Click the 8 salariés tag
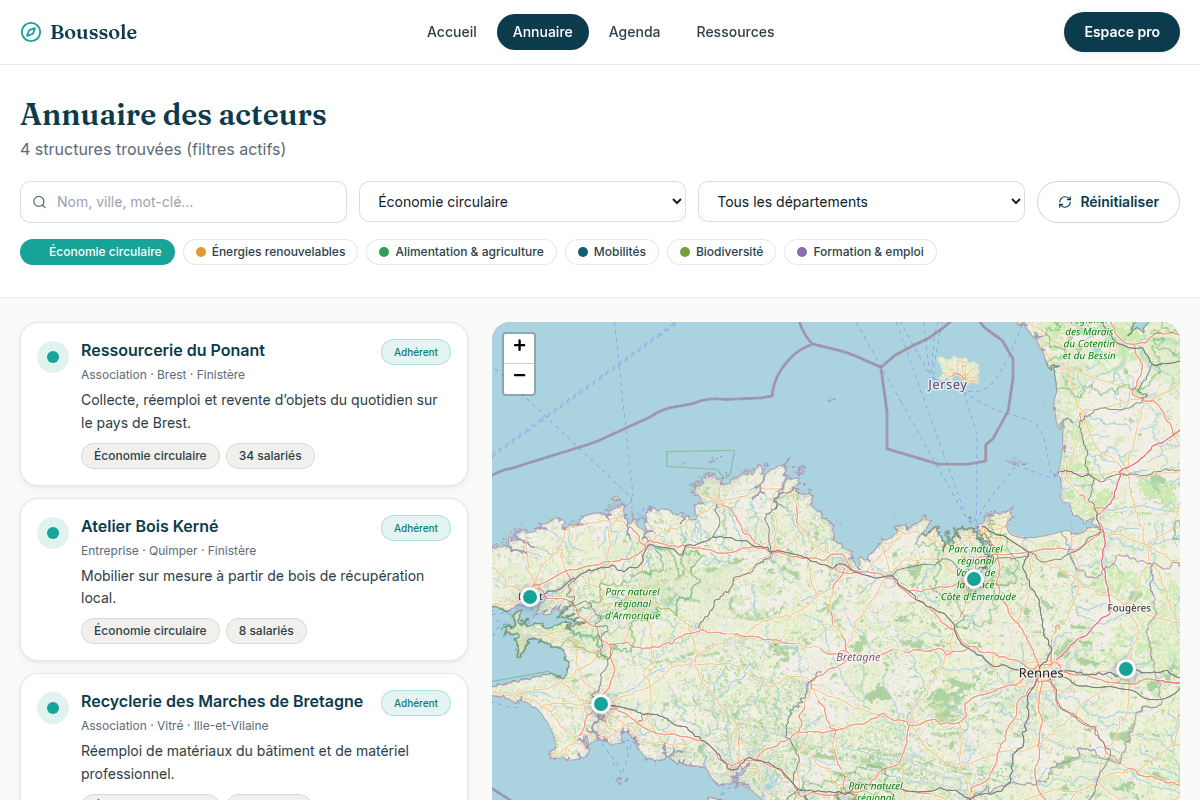Image resolution: width=1200 pixels, height=800 pixels. 266,631
